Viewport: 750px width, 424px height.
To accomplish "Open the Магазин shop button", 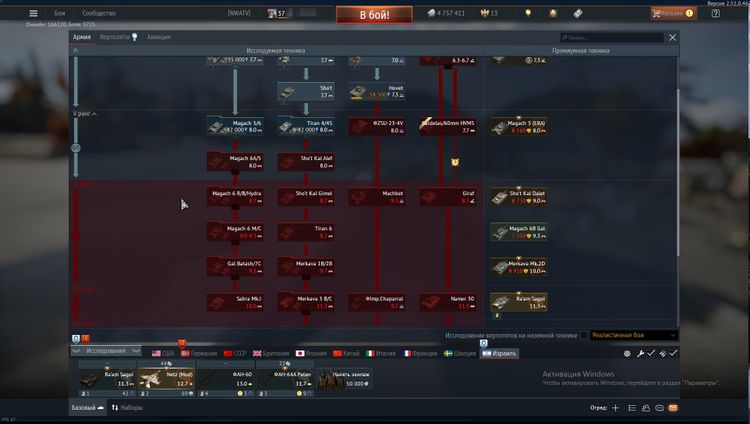I will (x=671, y=13).
